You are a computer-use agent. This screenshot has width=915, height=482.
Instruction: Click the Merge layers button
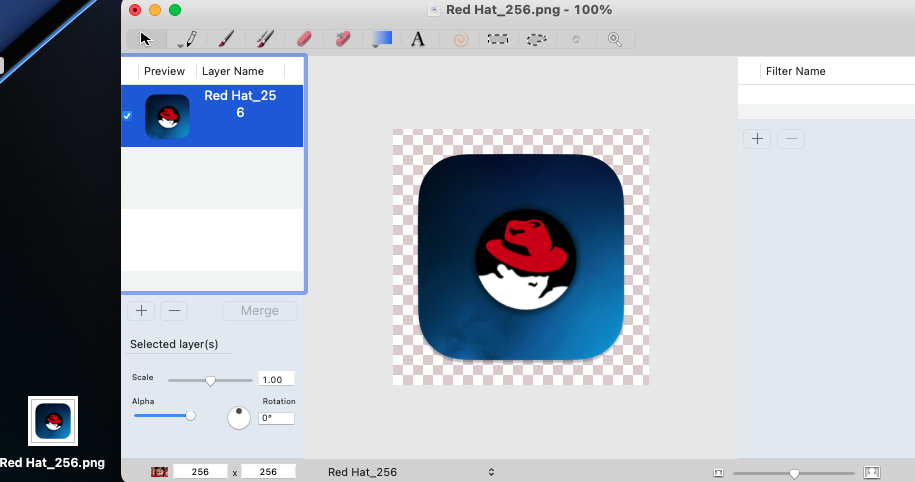click(260, 310)
